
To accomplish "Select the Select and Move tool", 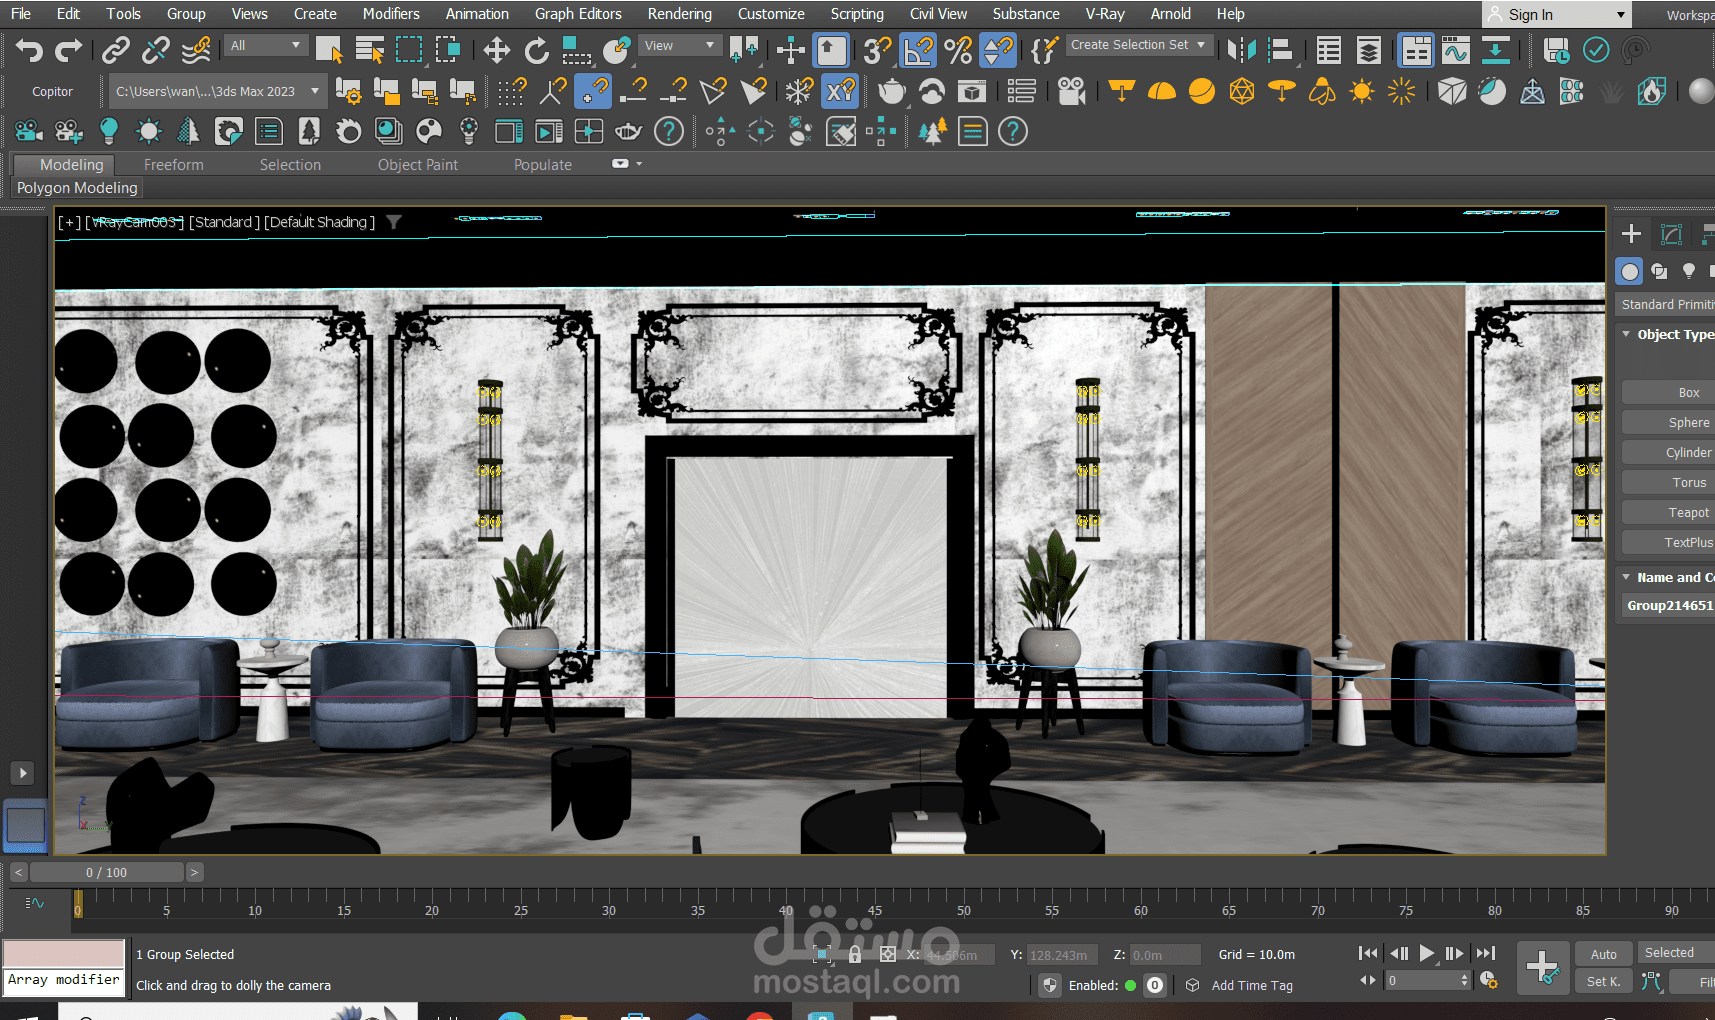I will [x=496, y=50].
